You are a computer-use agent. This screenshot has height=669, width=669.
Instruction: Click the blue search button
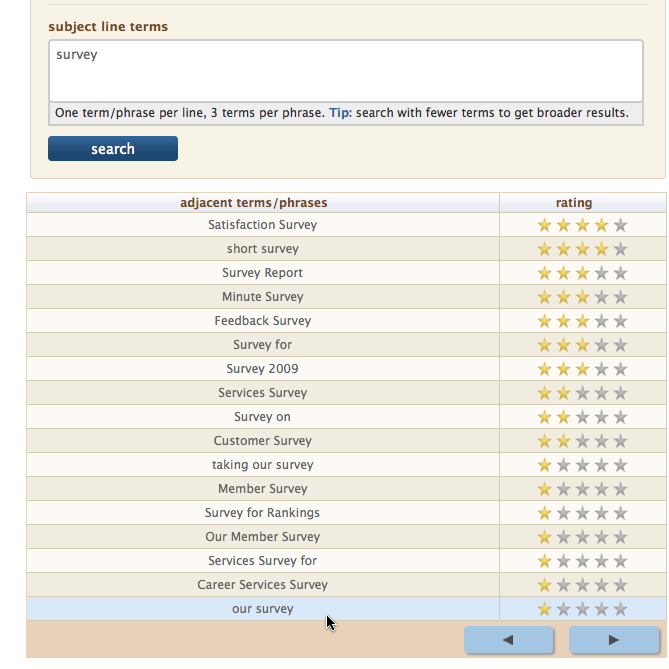click(x=113, y=149)
